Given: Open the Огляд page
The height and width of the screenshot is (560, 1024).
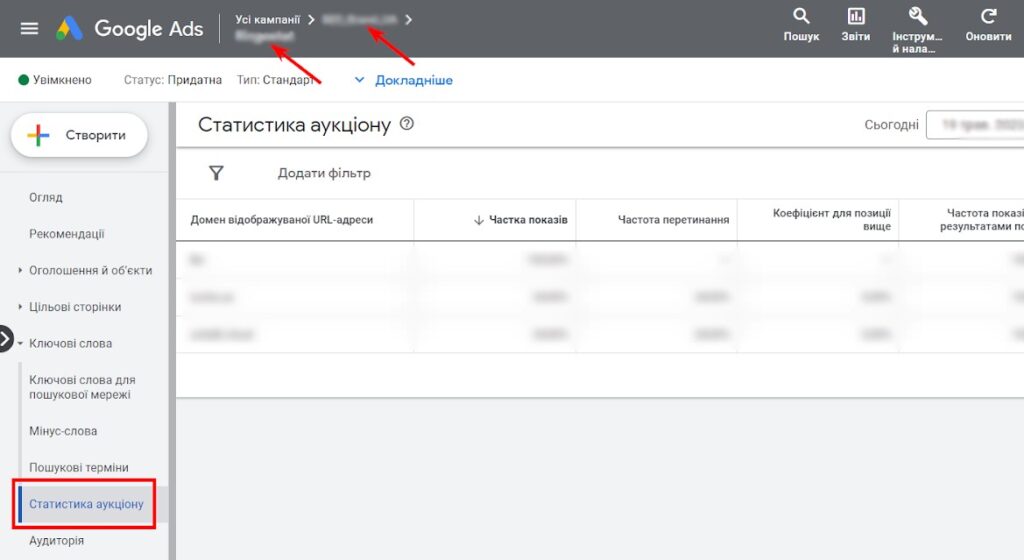Looking at the screenshot, I should 46,197.
